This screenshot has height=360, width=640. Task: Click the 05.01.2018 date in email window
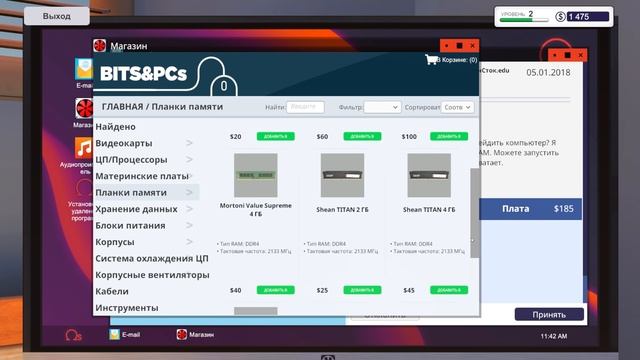[x=548, y=73]
